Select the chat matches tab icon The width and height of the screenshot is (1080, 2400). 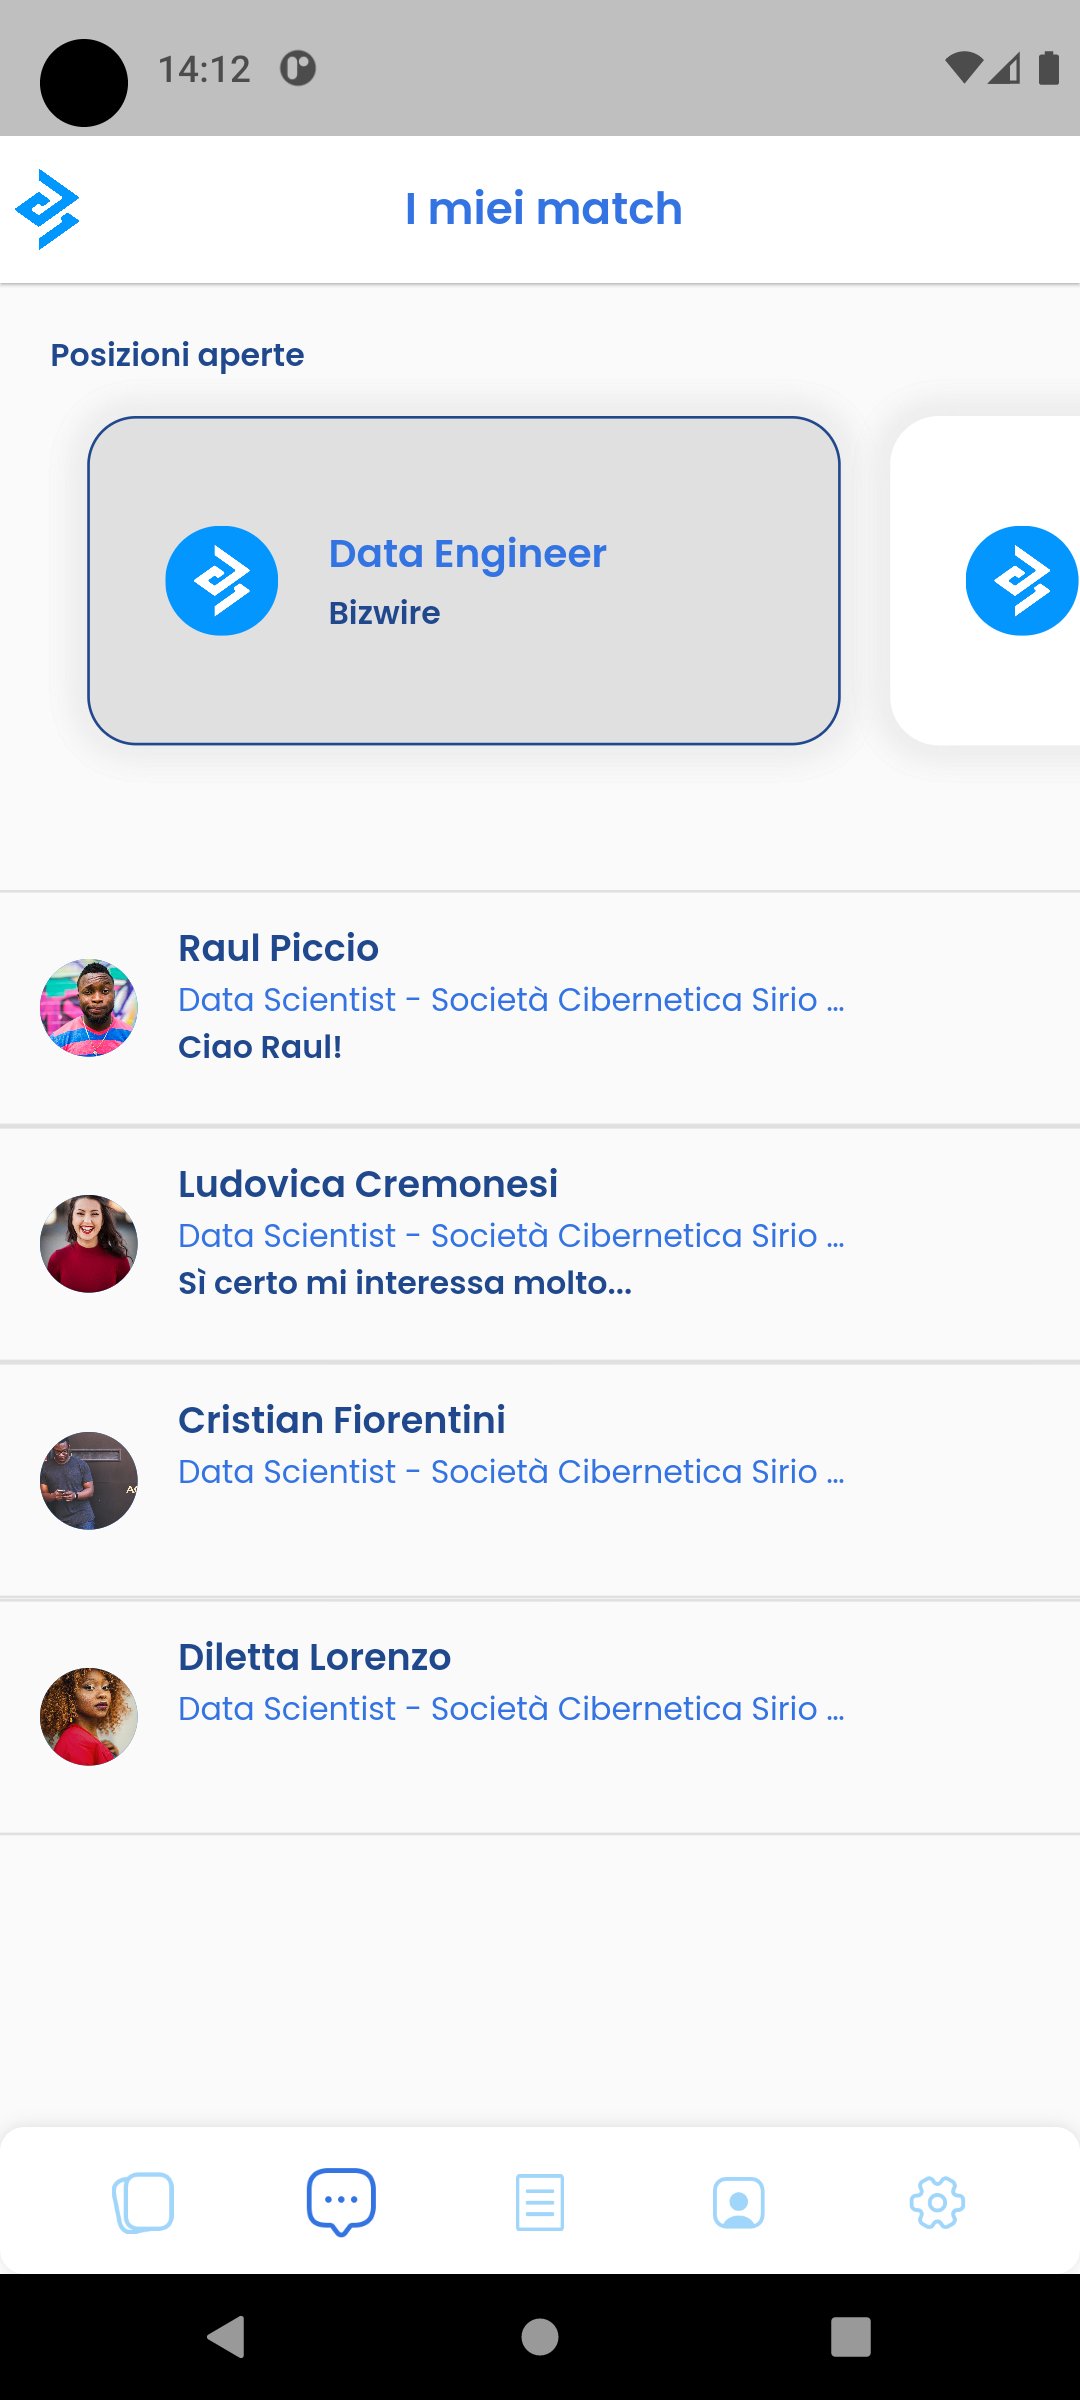[341, 2201]
